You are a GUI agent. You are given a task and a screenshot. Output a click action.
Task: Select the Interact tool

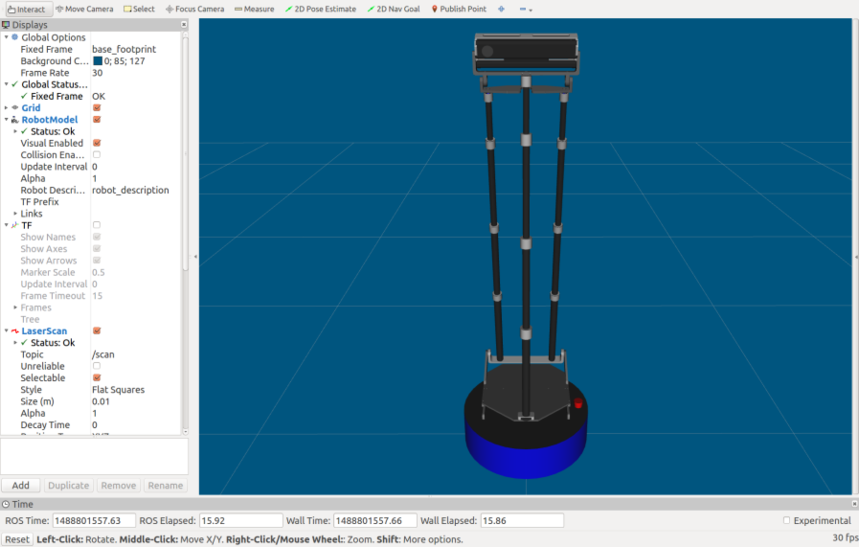pos(26,9)
